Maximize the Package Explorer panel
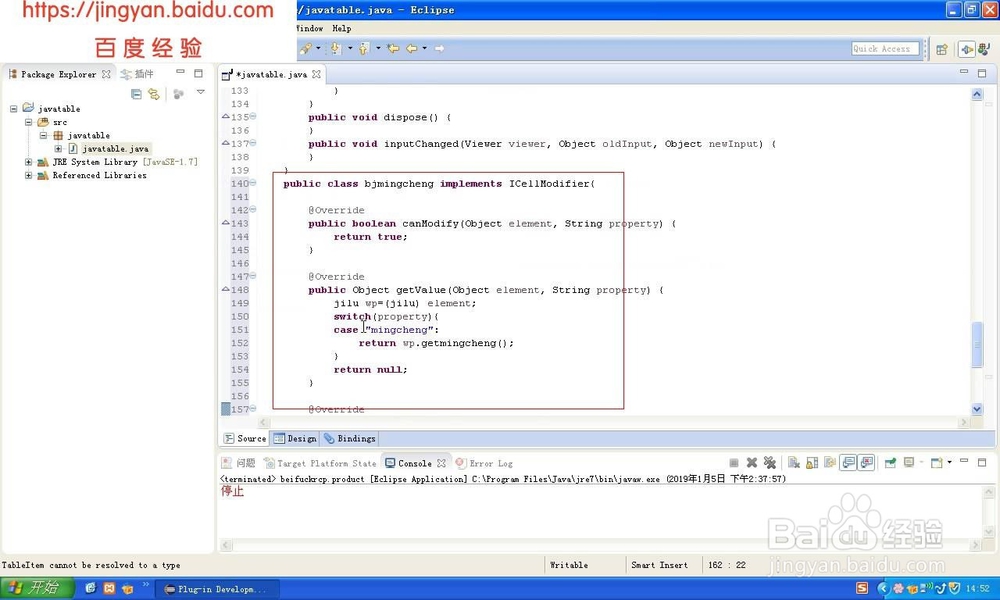This screenshot has width=1000, height=600. [x=198, y=73]
